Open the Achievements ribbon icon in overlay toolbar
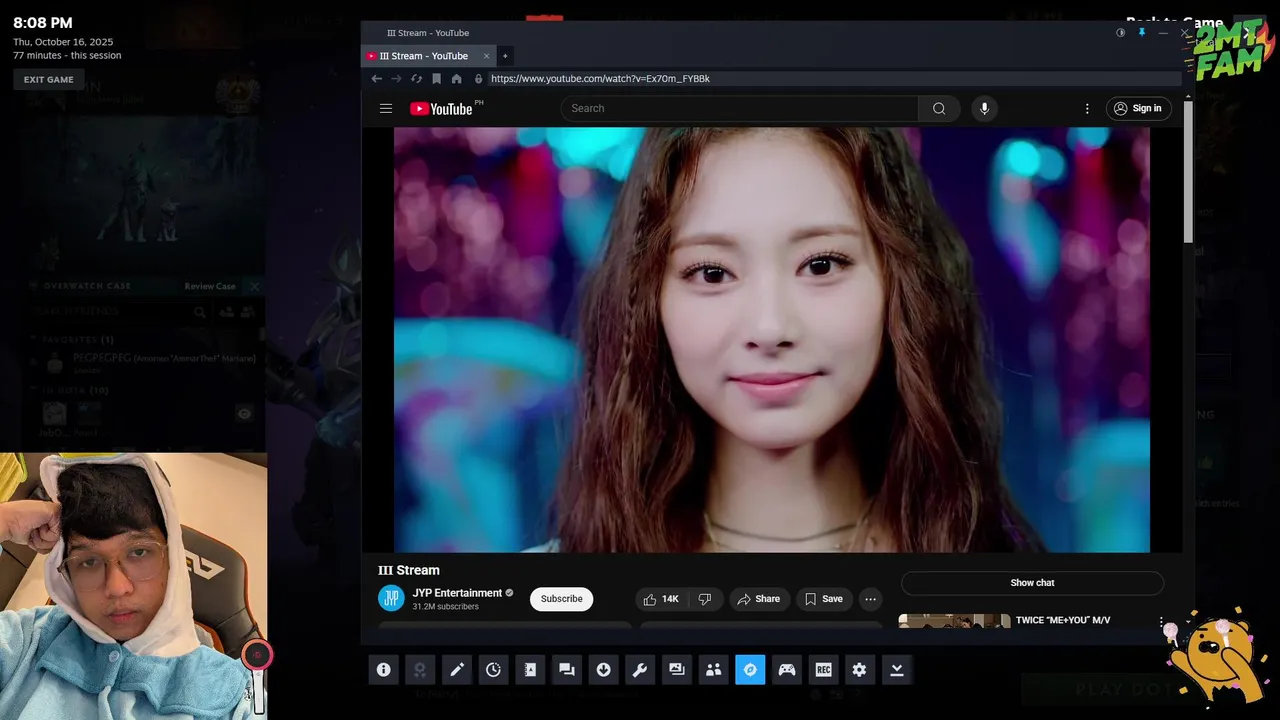Screen dimensions: 1280x720 coord(420,670)
